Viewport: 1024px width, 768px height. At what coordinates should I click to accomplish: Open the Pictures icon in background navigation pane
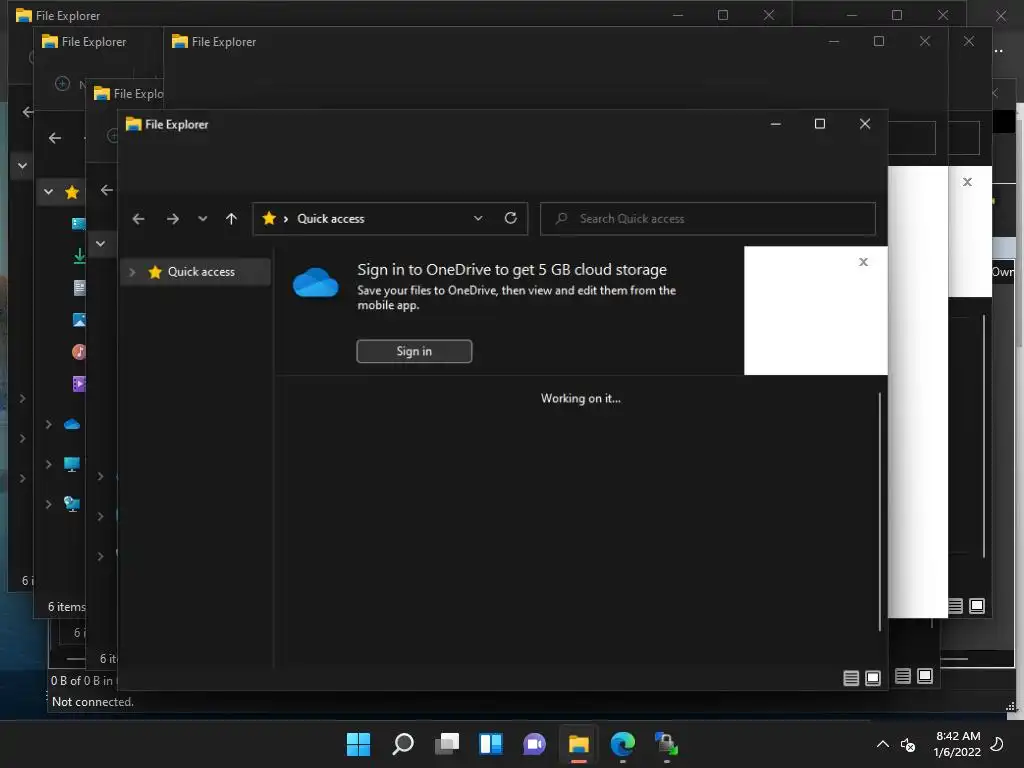pos(79,320)
